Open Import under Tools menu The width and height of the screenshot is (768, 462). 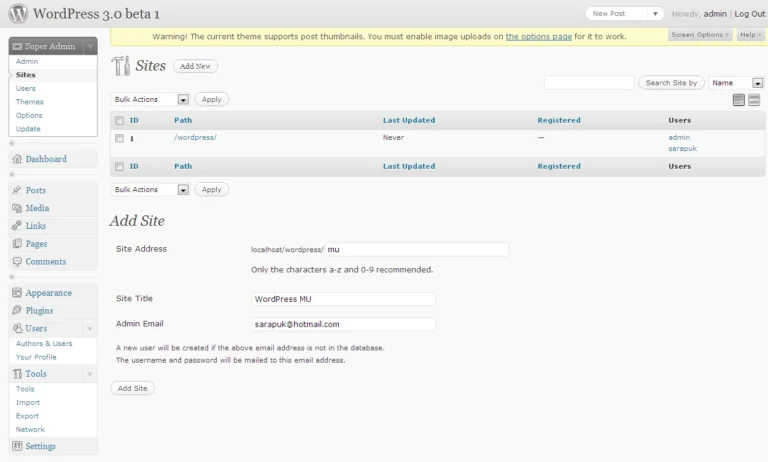28,403
